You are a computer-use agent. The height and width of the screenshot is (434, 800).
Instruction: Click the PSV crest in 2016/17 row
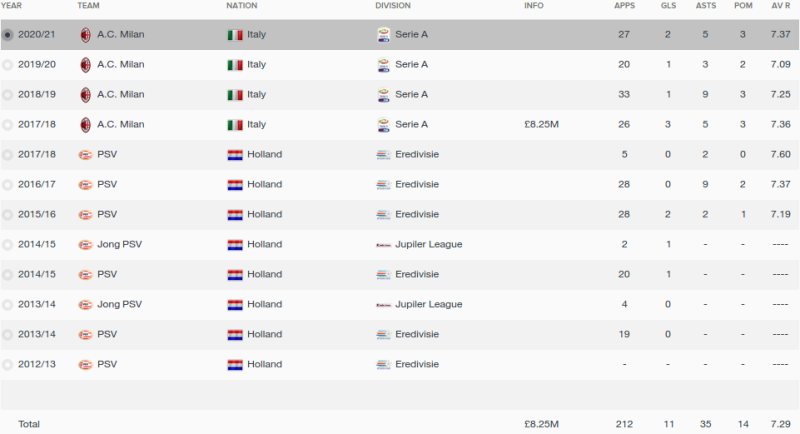pyautogui.click(x=85, y=185)
